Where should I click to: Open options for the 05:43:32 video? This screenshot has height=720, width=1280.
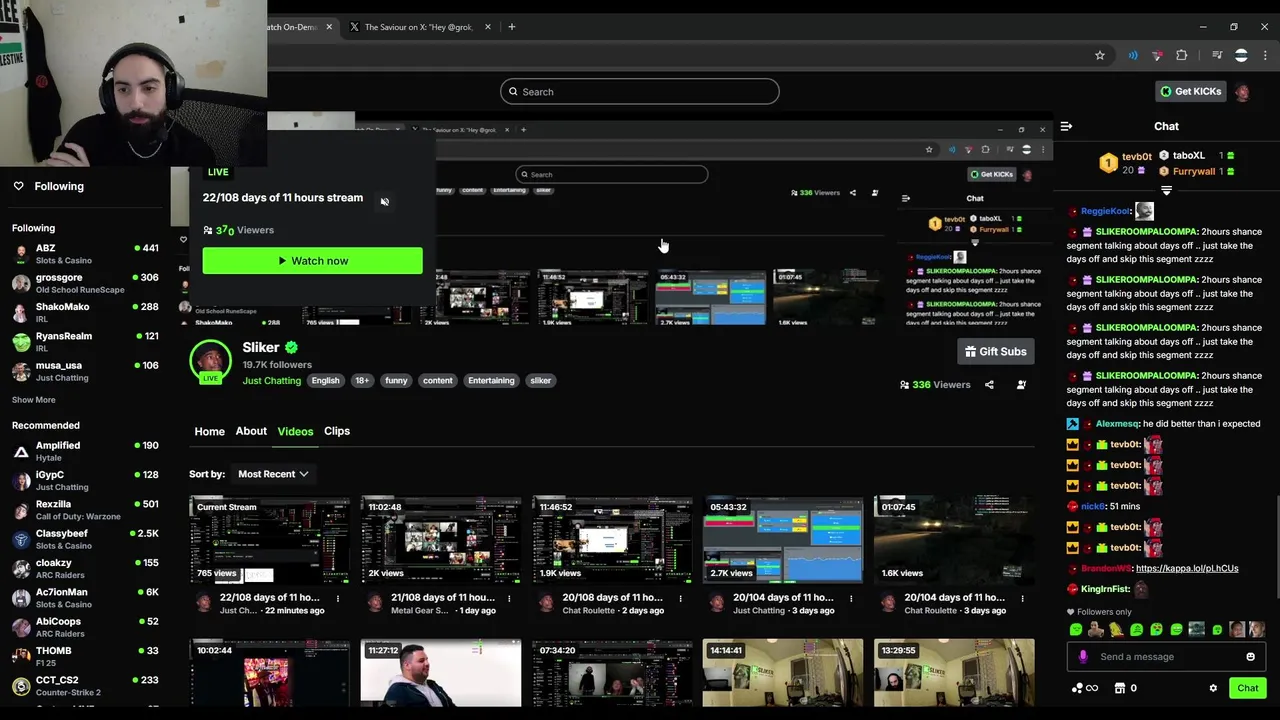[851, 598]
